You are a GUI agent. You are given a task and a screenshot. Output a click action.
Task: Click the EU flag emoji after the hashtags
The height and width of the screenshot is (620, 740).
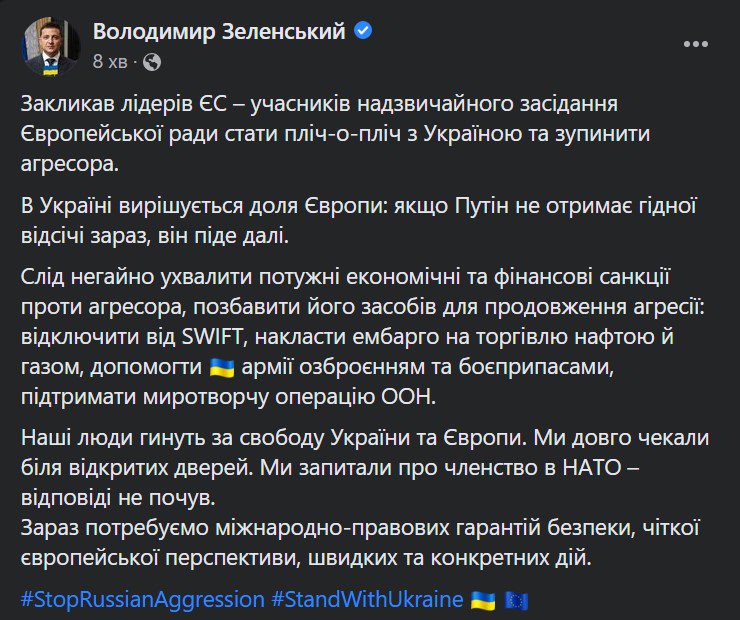coord(516,601)
